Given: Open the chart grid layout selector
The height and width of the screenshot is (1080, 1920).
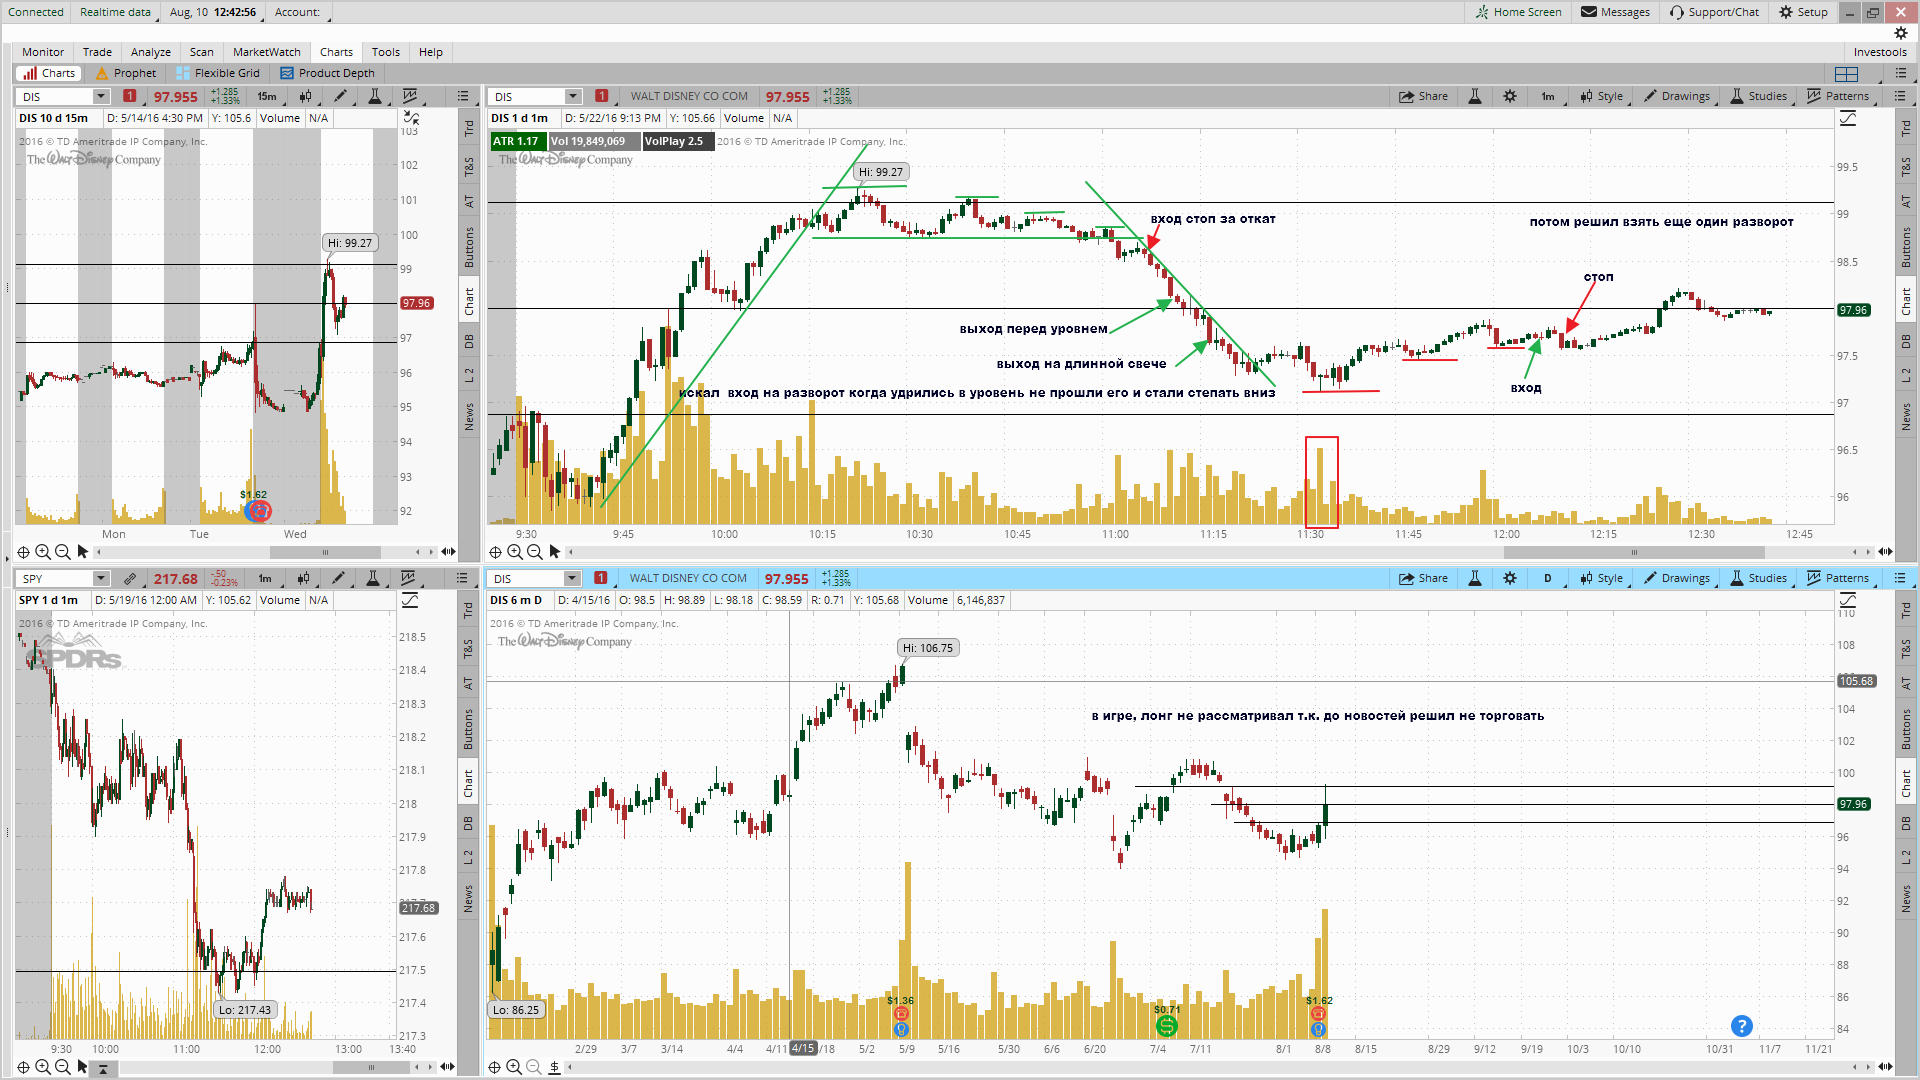Looking at the screenshot, I should [x=1847, y=74].
